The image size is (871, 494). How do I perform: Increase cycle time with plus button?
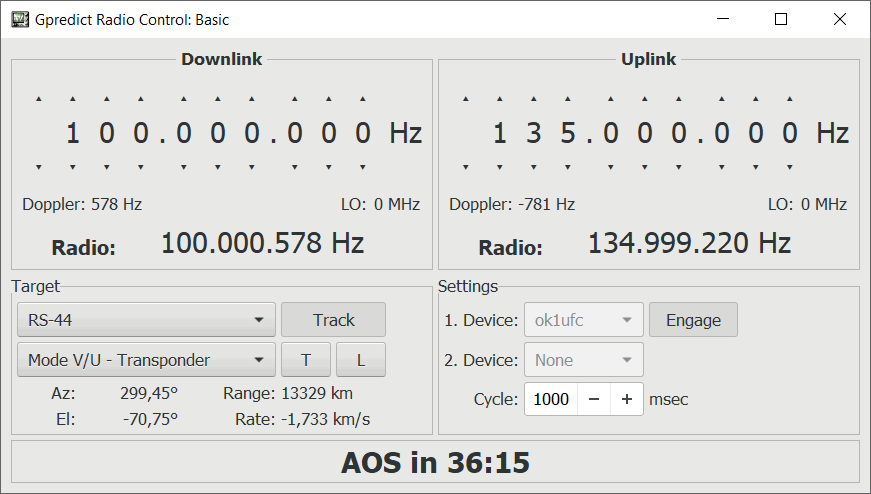627,399
